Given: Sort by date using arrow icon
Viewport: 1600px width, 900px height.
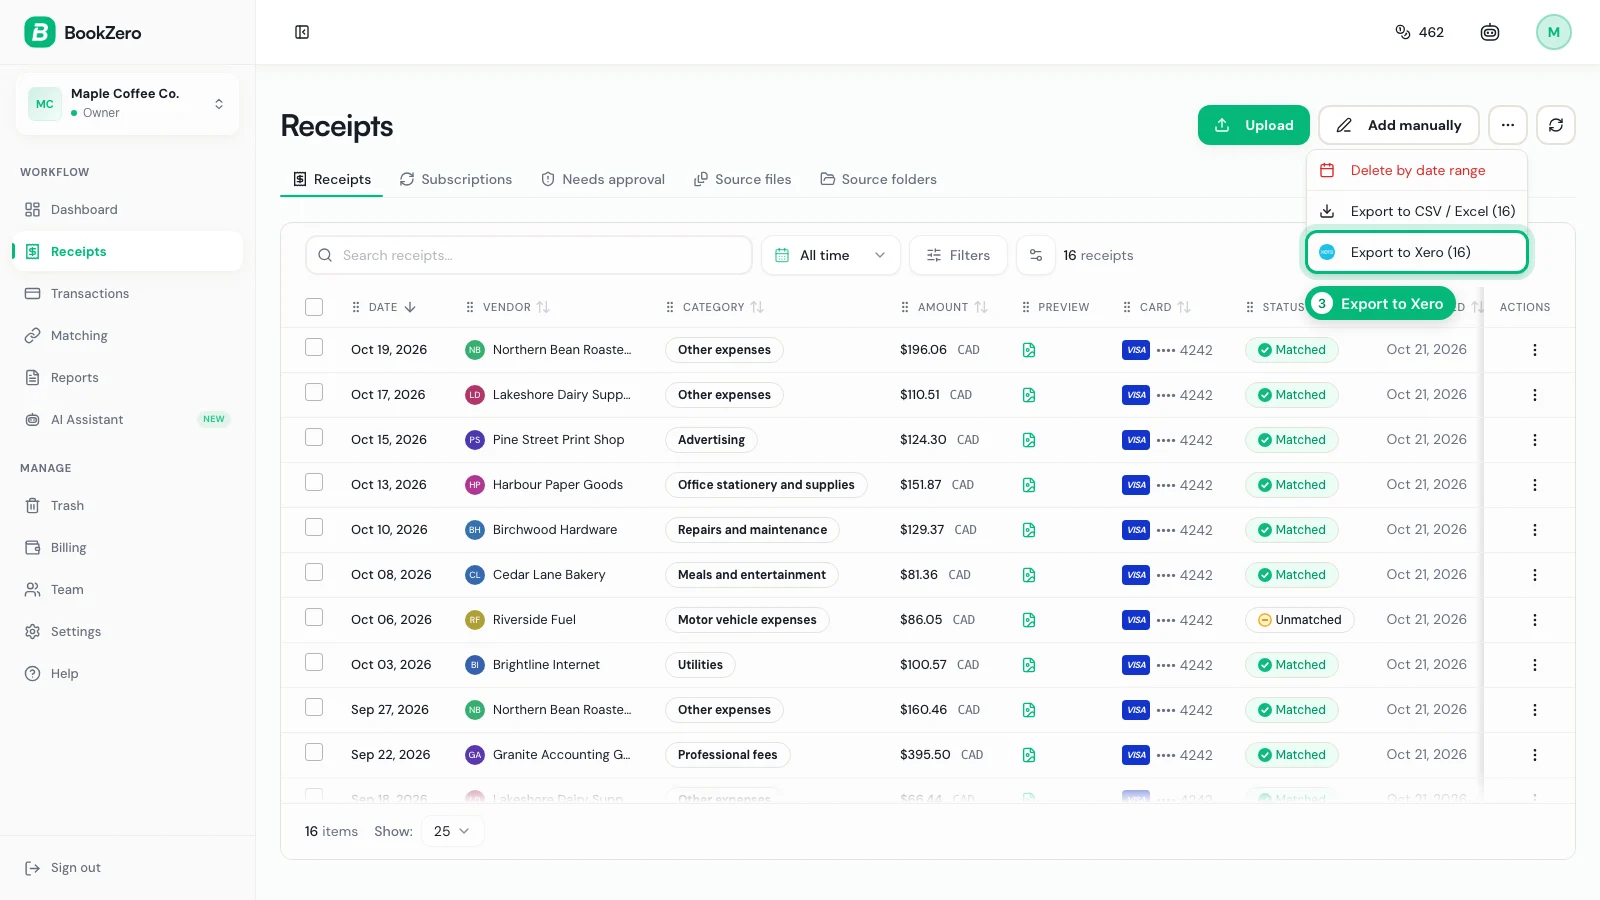Looking at the screenshot, I should [410, 307].
